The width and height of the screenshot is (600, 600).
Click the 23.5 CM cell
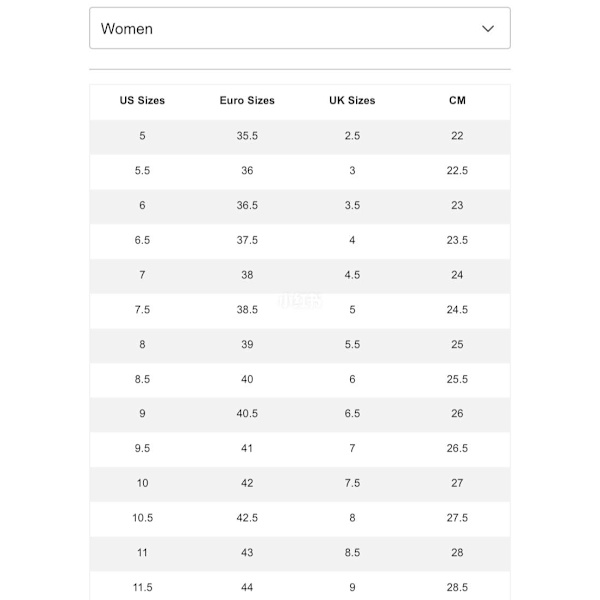click(x=457, y=240)
